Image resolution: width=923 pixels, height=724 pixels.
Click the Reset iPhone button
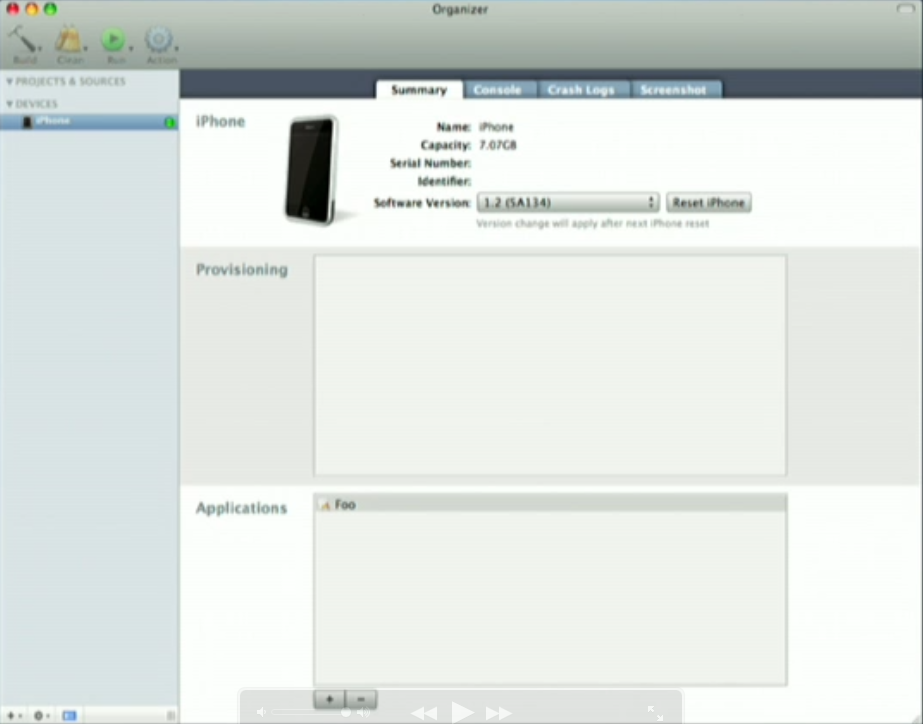[708, 203]
